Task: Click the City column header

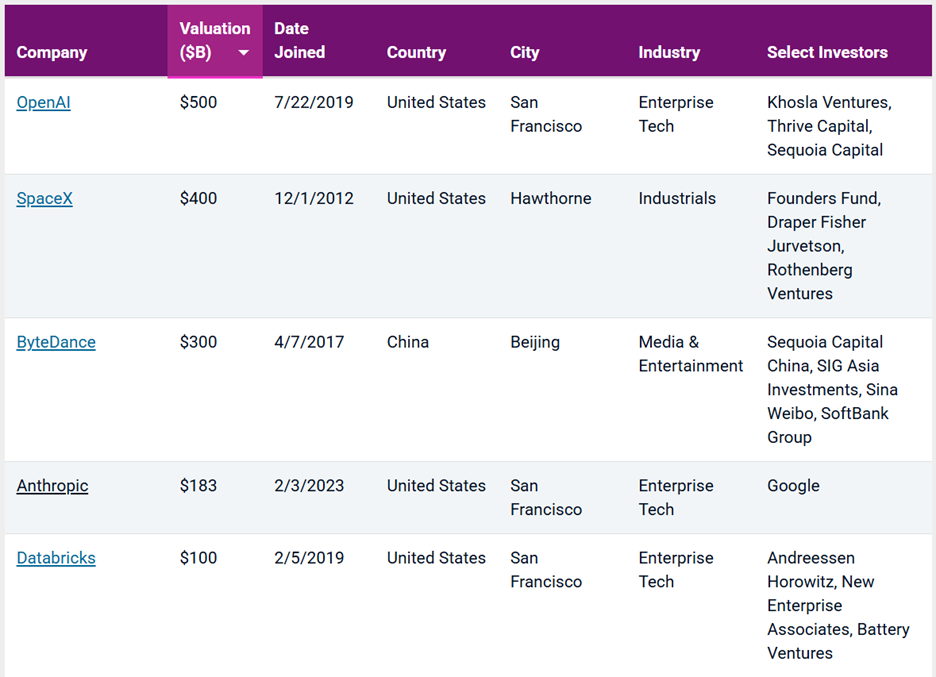Action: point(524,52)
